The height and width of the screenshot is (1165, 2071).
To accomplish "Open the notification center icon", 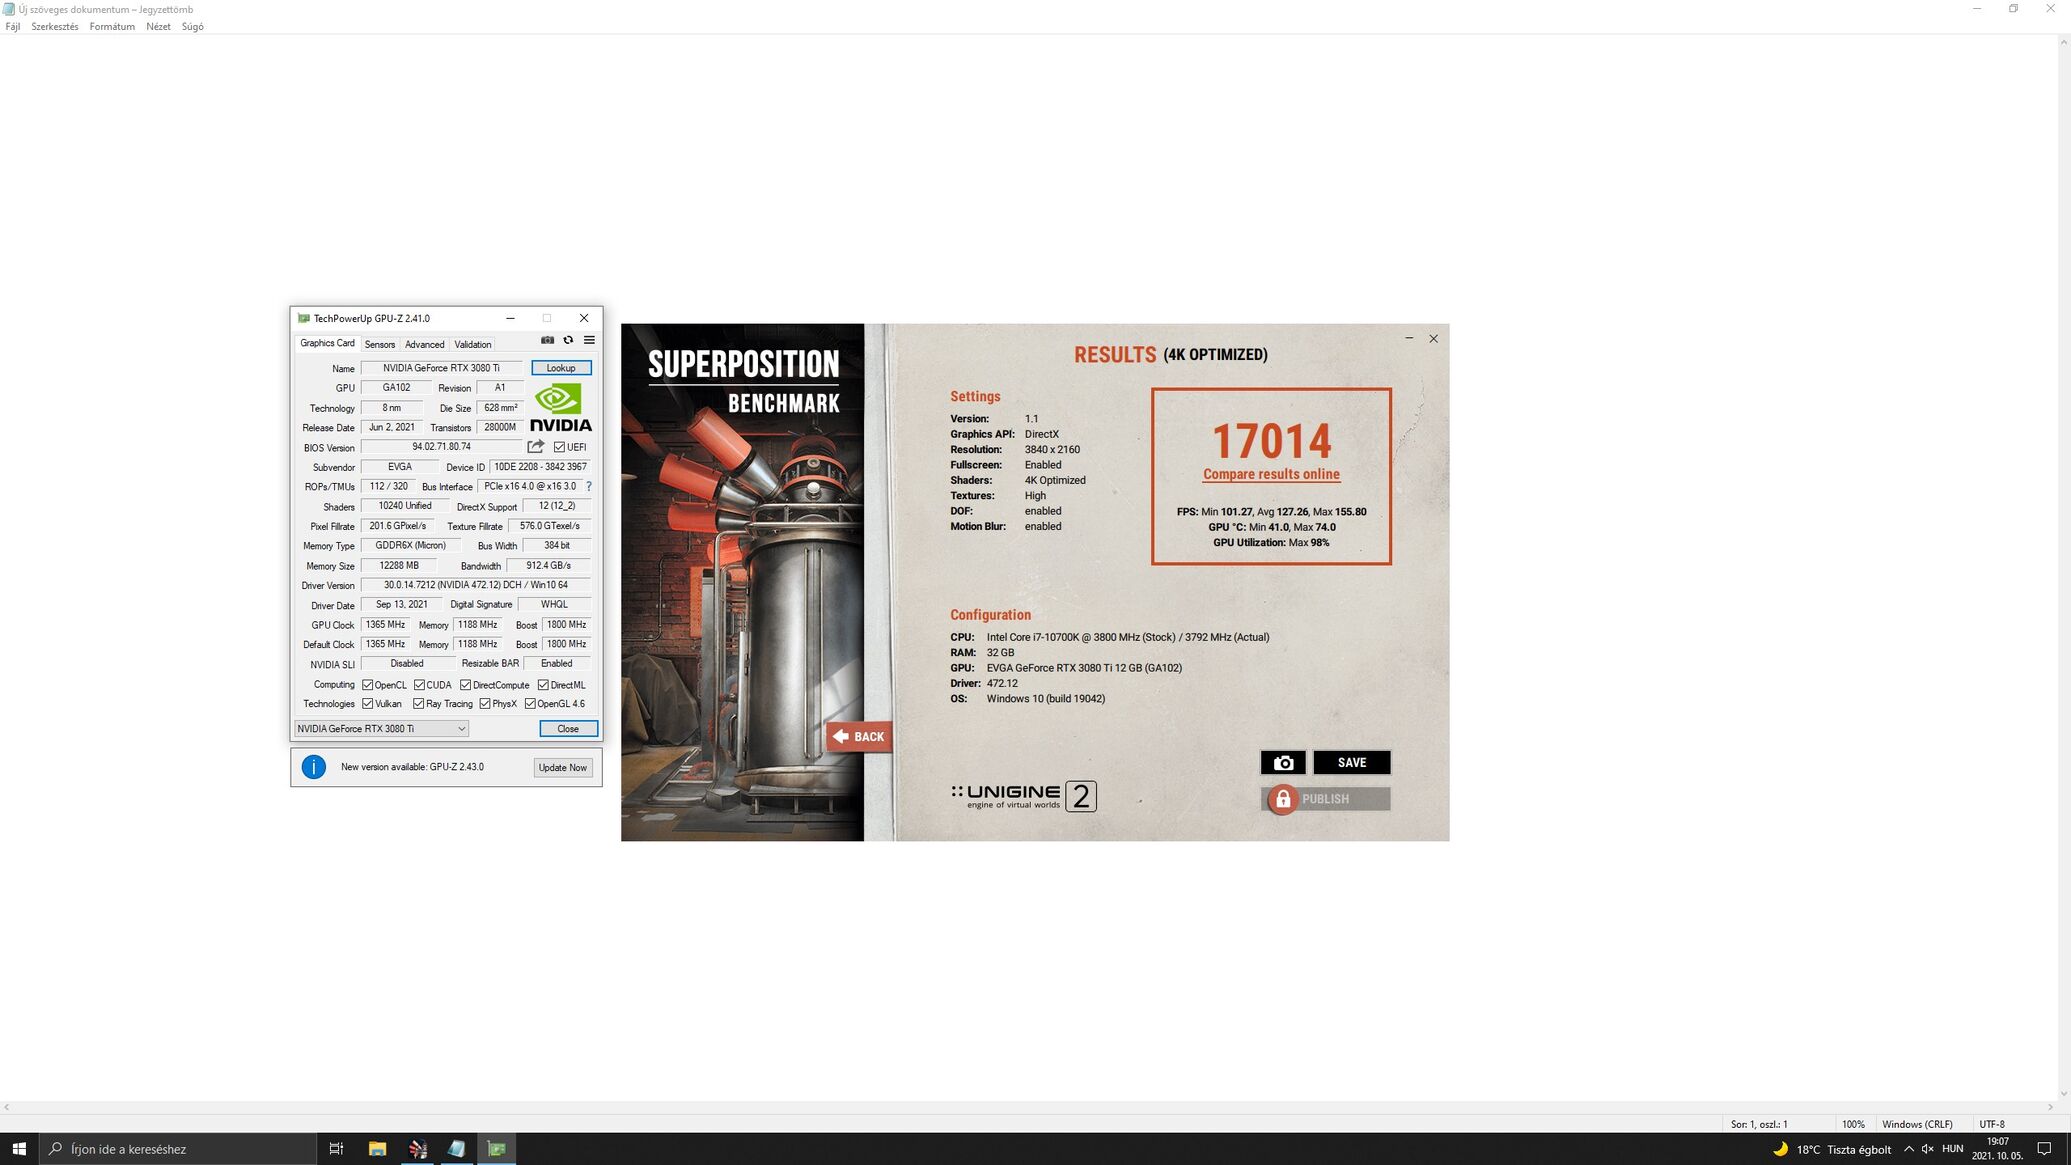I will [2045, 1149].
